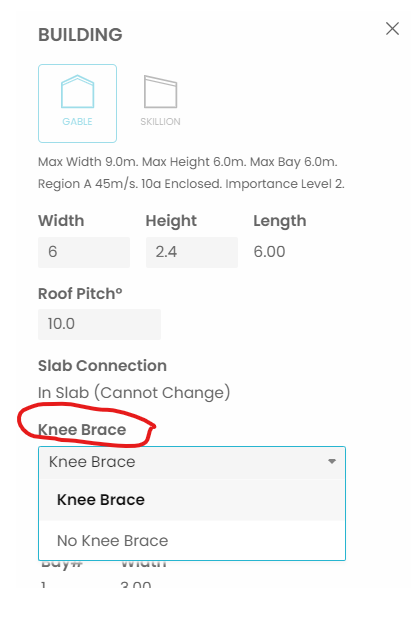Click the SKILLION text label
Image resolution: width=415 pixels, height=622 pixels.
click(160, 121)
